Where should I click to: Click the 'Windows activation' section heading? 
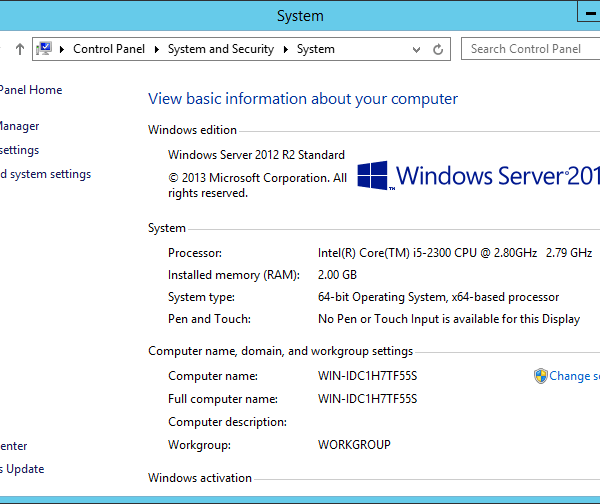200,478
